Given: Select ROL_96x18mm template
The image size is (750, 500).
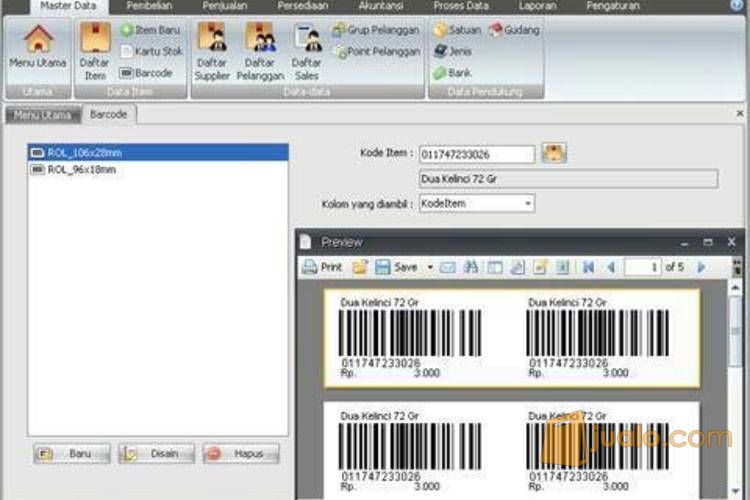Looking at the screenshot, I should [158, 169].
